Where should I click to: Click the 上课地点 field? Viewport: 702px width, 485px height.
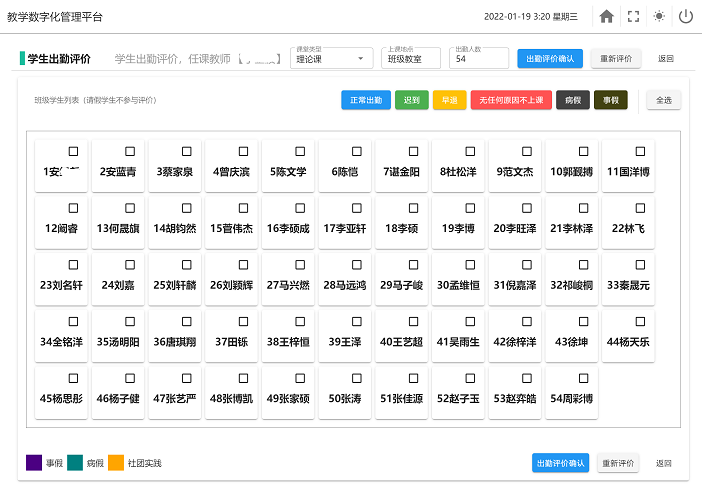click(x=412, y=59)
